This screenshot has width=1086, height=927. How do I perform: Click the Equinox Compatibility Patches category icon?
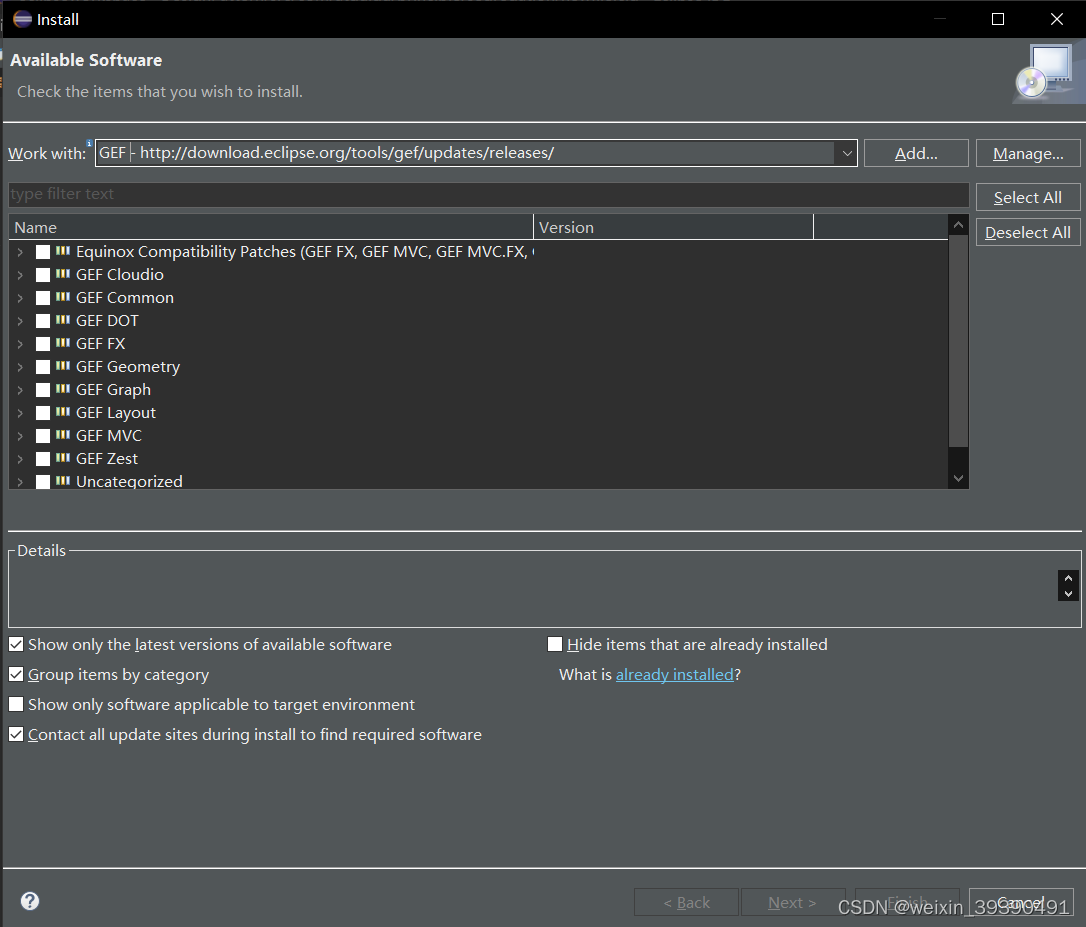[x=63, y=251]
